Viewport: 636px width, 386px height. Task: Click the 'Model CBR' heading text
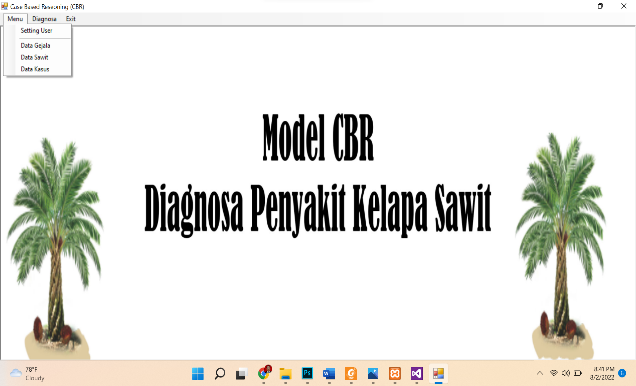click(x=318, y=138)
